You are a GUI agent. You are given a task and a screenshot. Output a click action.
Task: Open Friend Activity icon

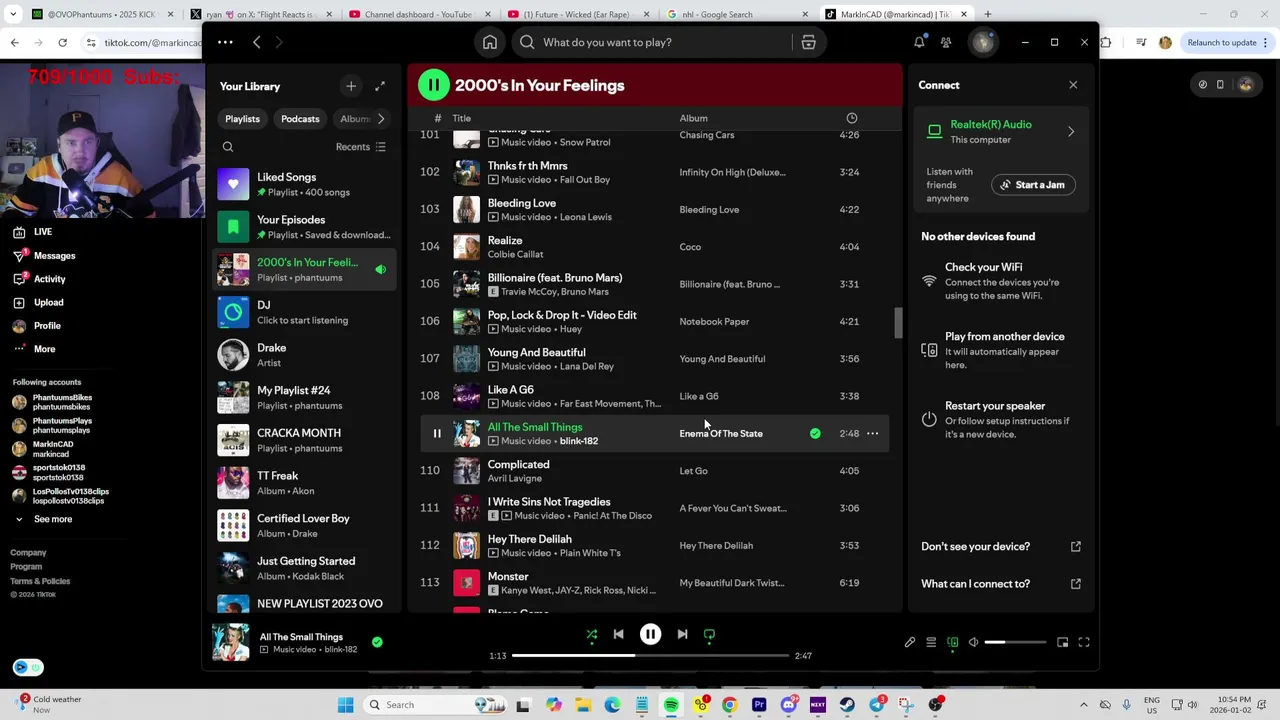click(x=946, y=42)
